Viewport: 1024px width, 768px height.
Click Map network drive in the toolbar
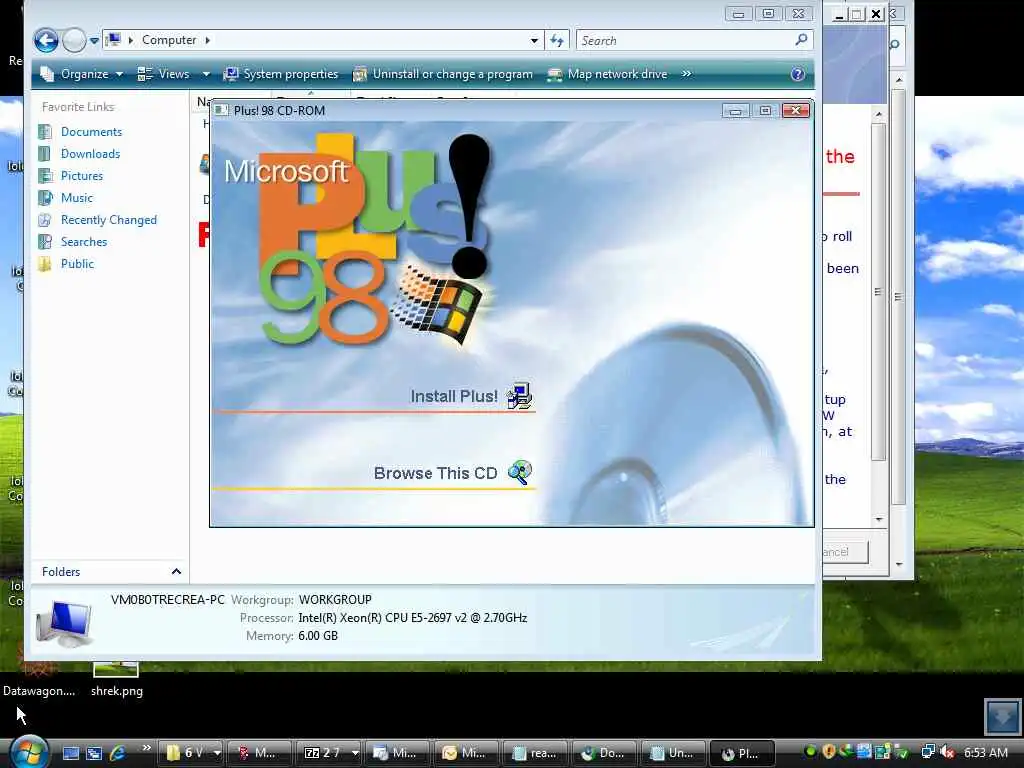[607, 74]
